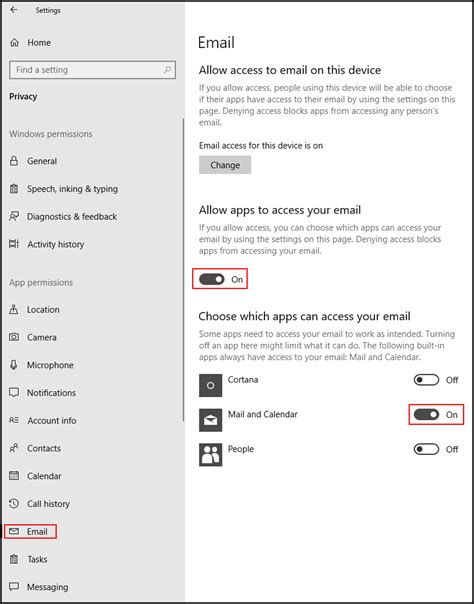Click the Find a setting search box

(92, 70)
